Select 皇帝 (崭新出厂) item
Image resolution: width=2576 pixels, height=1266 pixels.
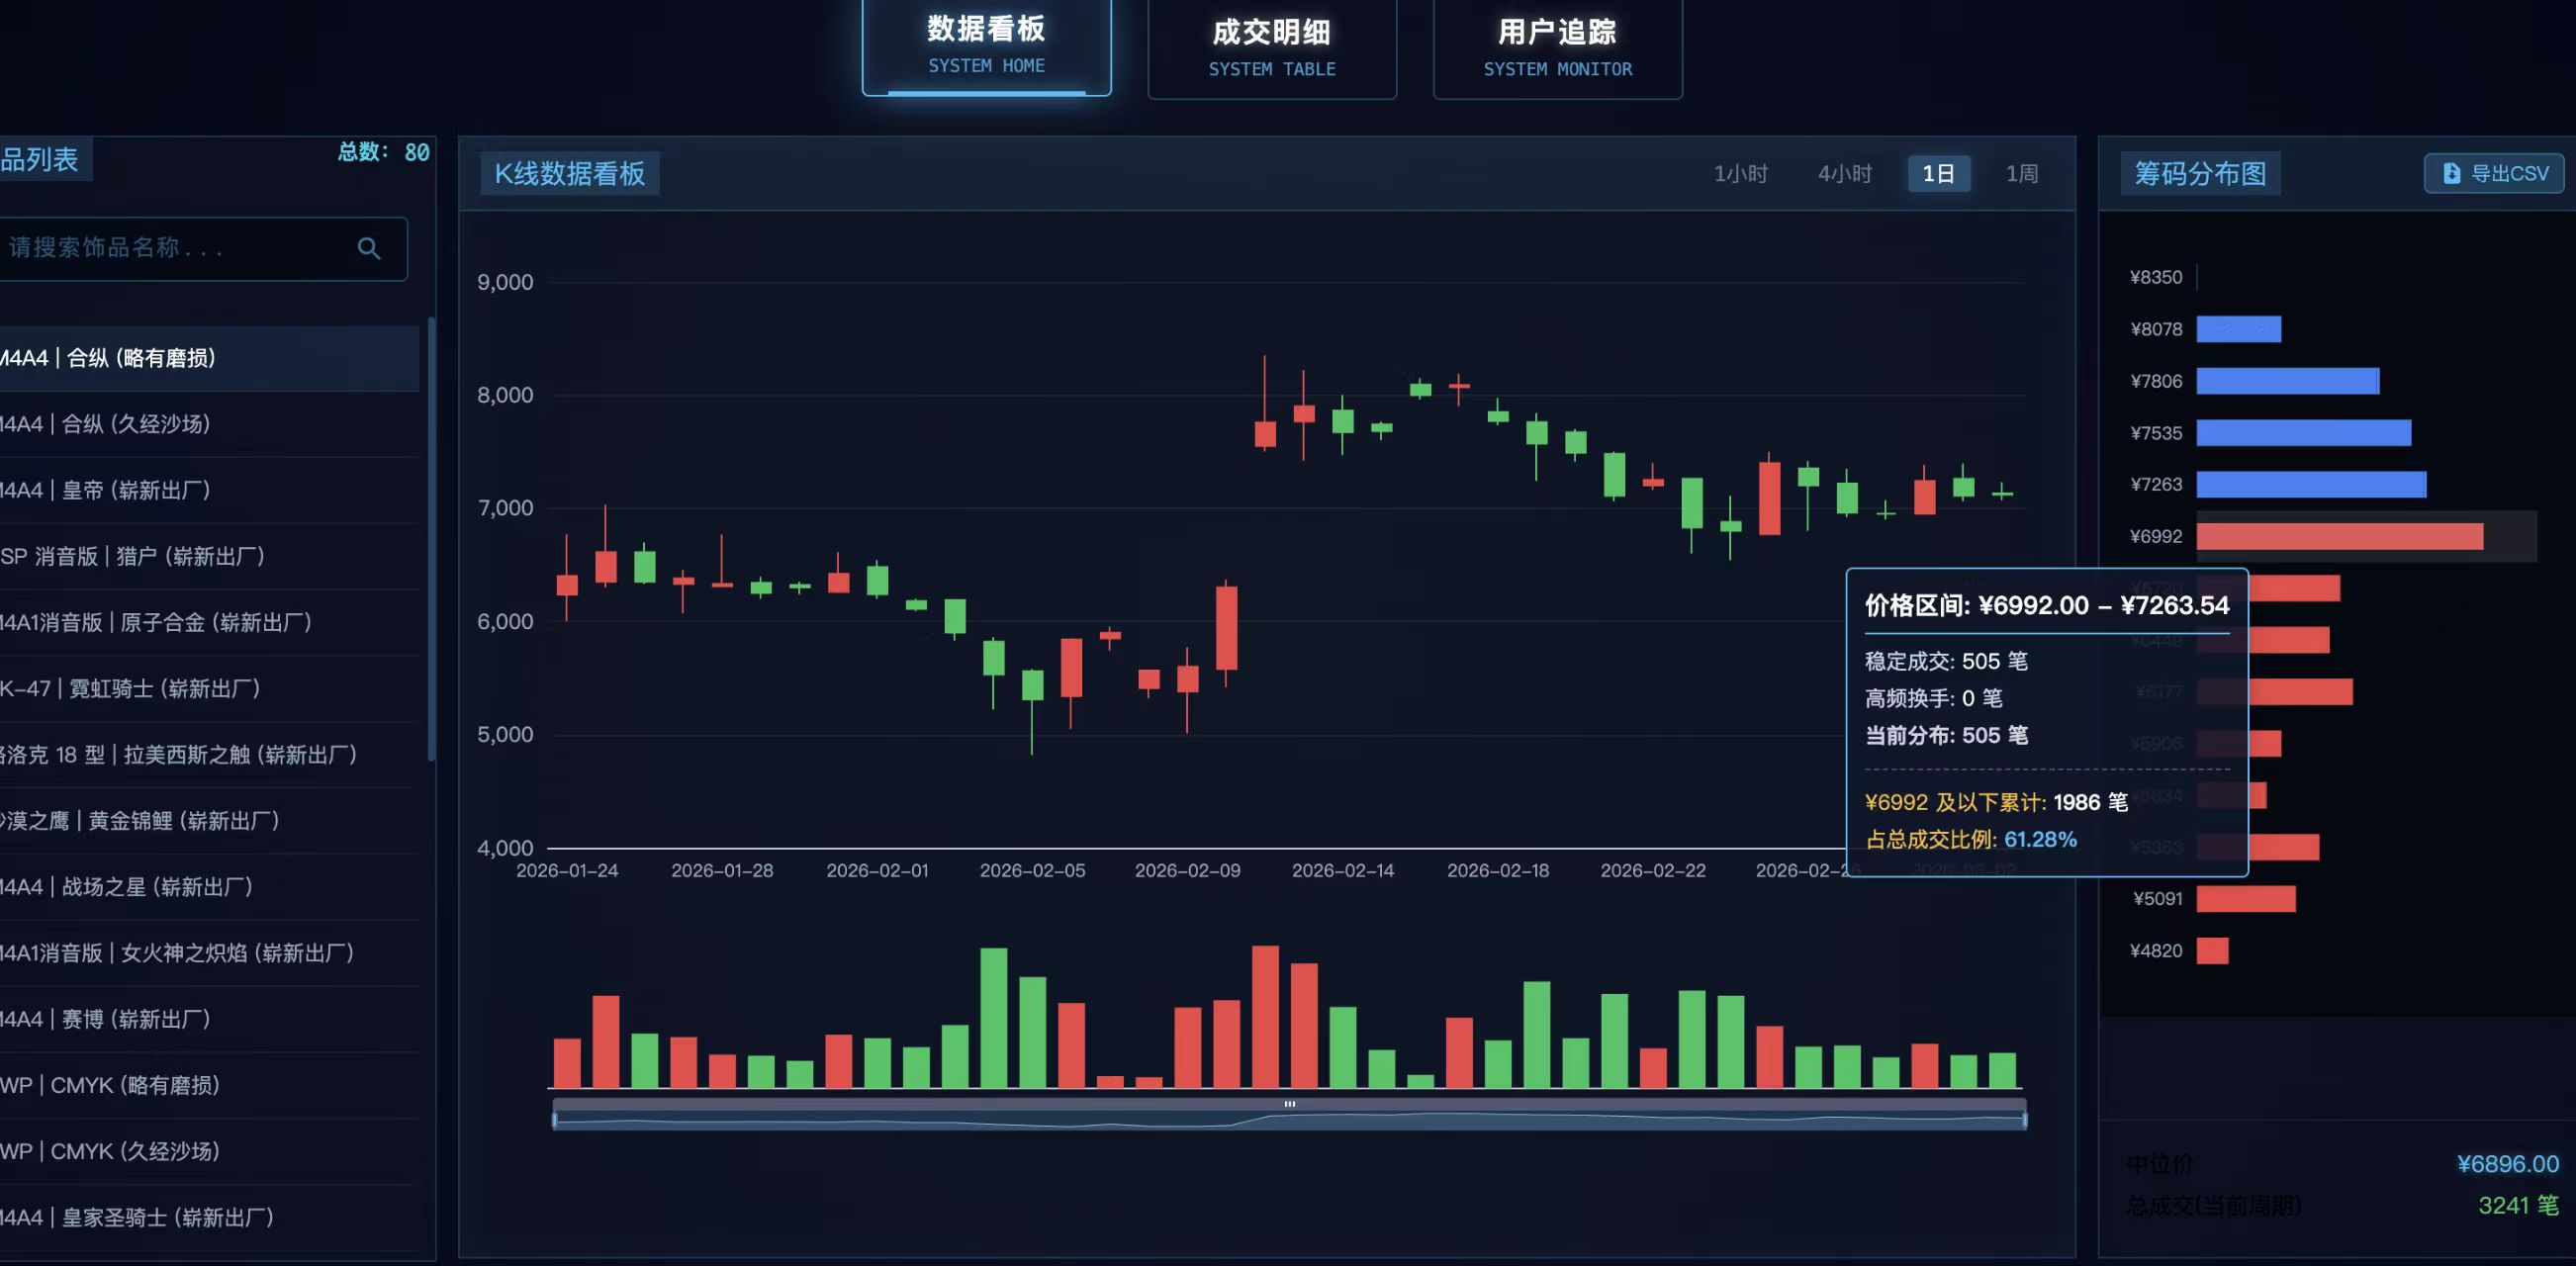pos(209,490)
